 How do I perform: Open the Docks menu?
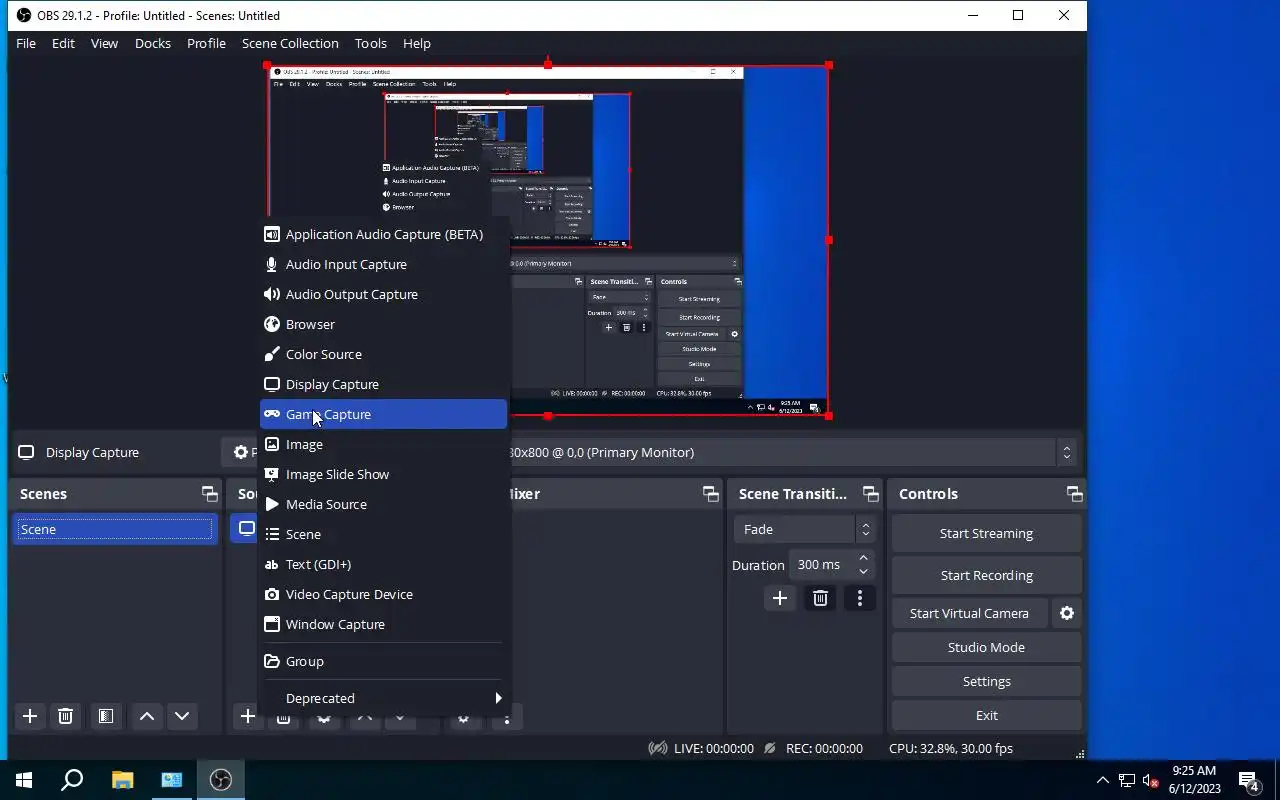(153, 43)
